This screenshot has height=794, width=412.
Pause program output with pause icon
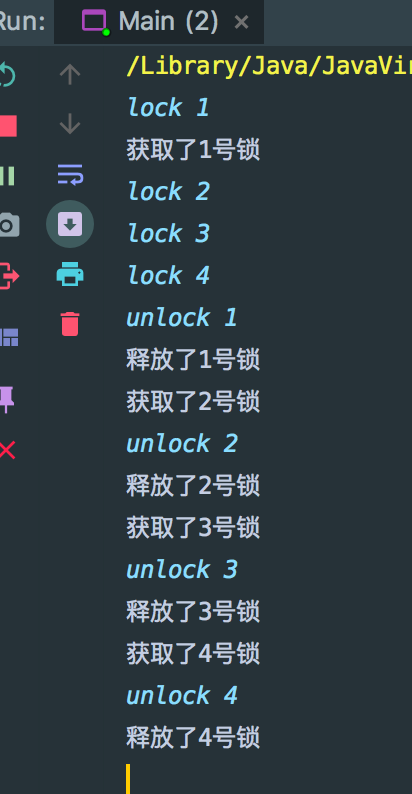(7, 176)
